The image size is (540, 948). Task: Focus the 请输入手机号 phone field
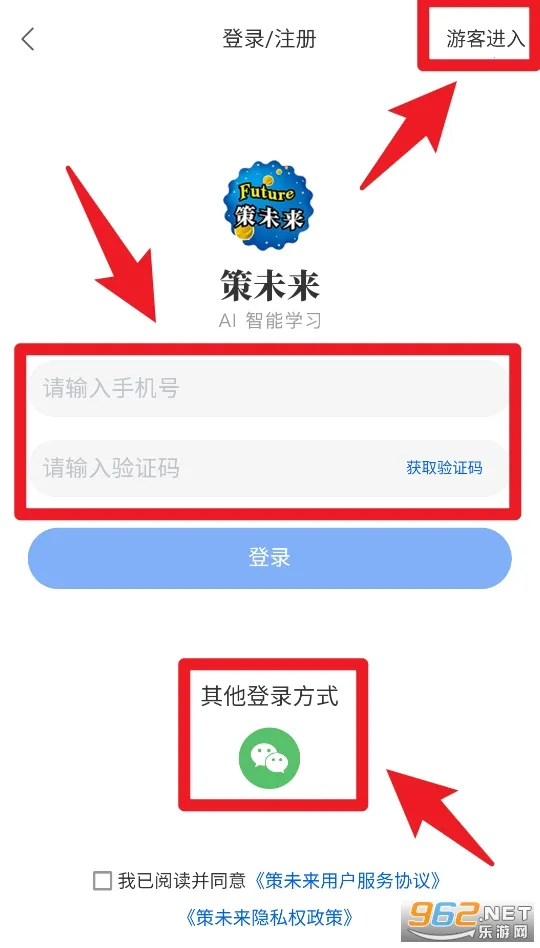[x=270, y=388]
